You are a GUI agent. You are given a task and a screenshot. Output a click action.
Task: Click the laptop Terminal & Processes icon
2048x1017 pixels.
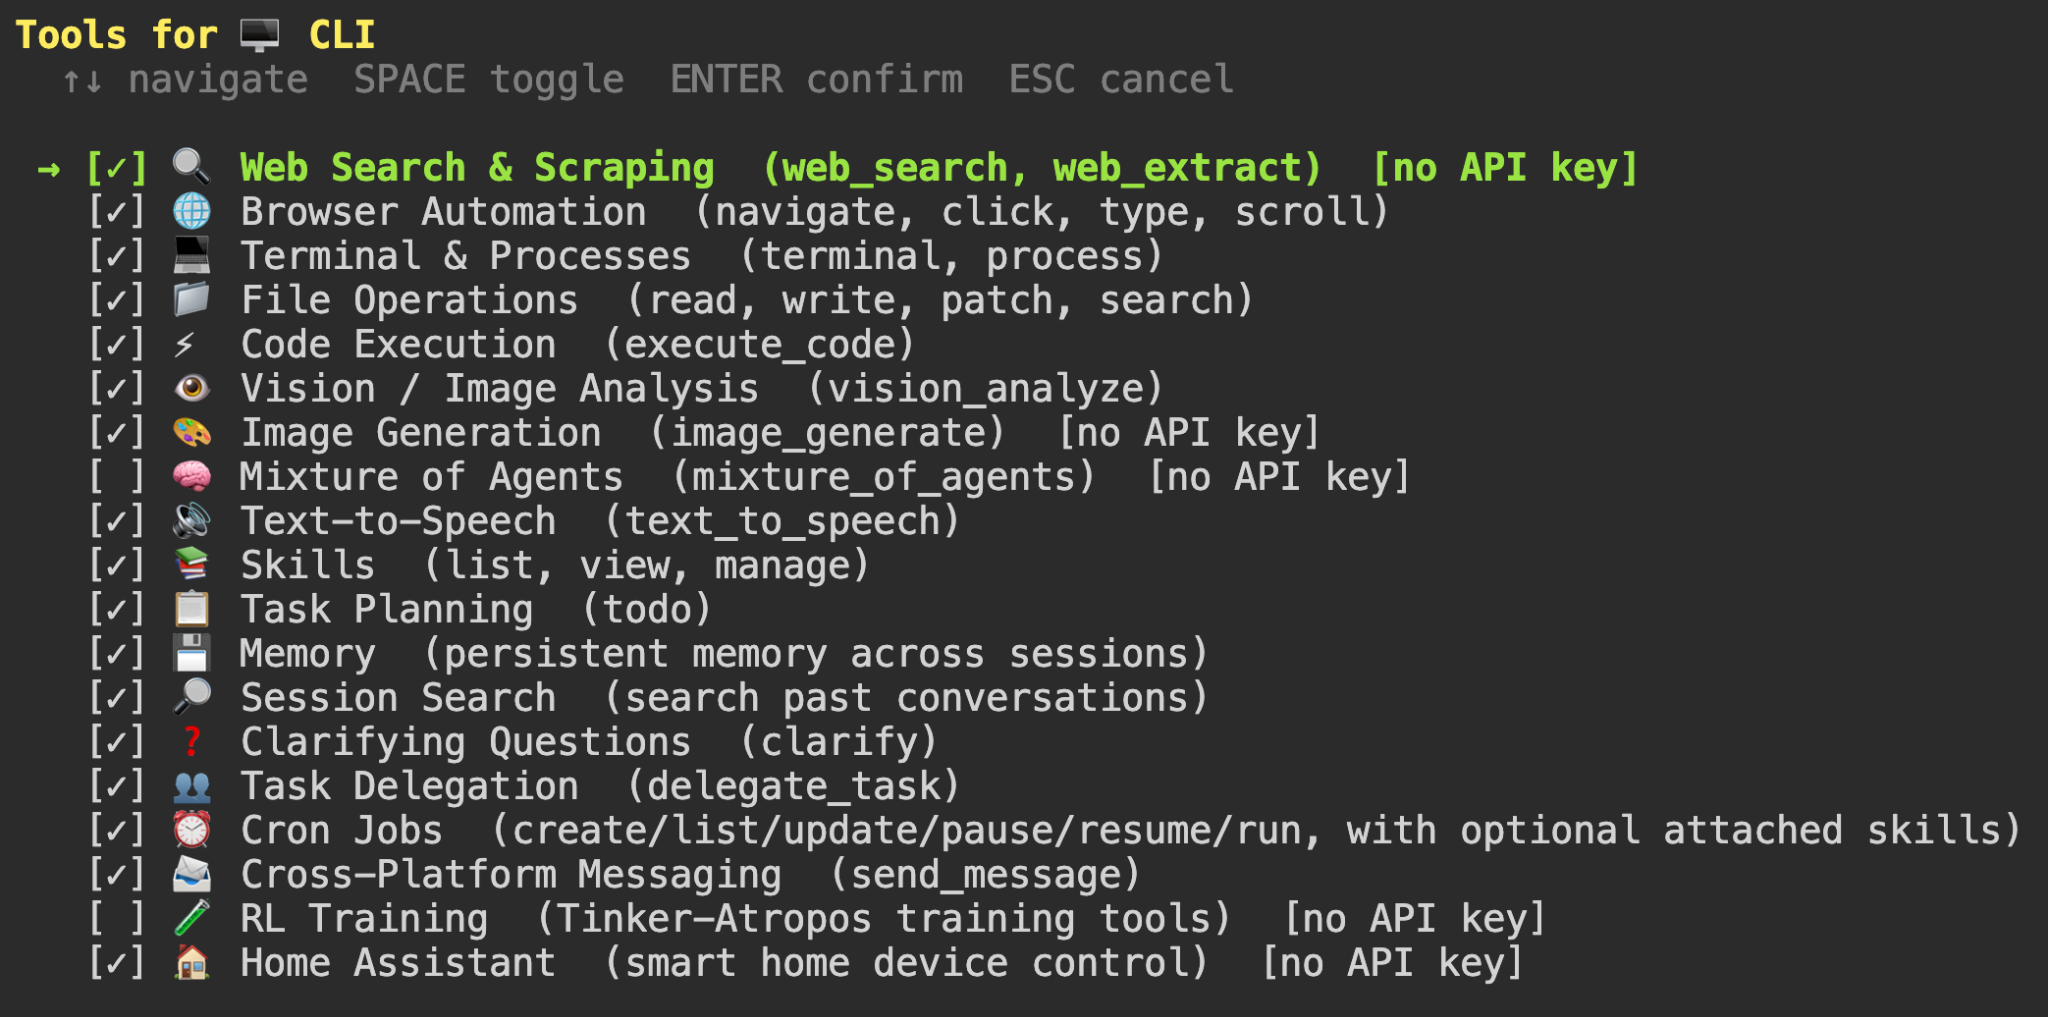coord(193,255)
